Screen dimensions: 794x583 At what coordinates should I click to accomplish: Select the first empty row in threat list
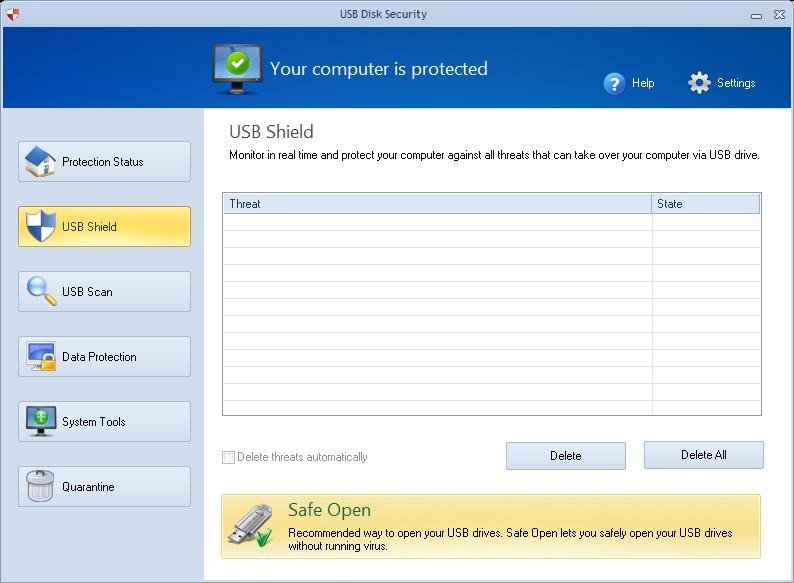[x=436, y=222]
